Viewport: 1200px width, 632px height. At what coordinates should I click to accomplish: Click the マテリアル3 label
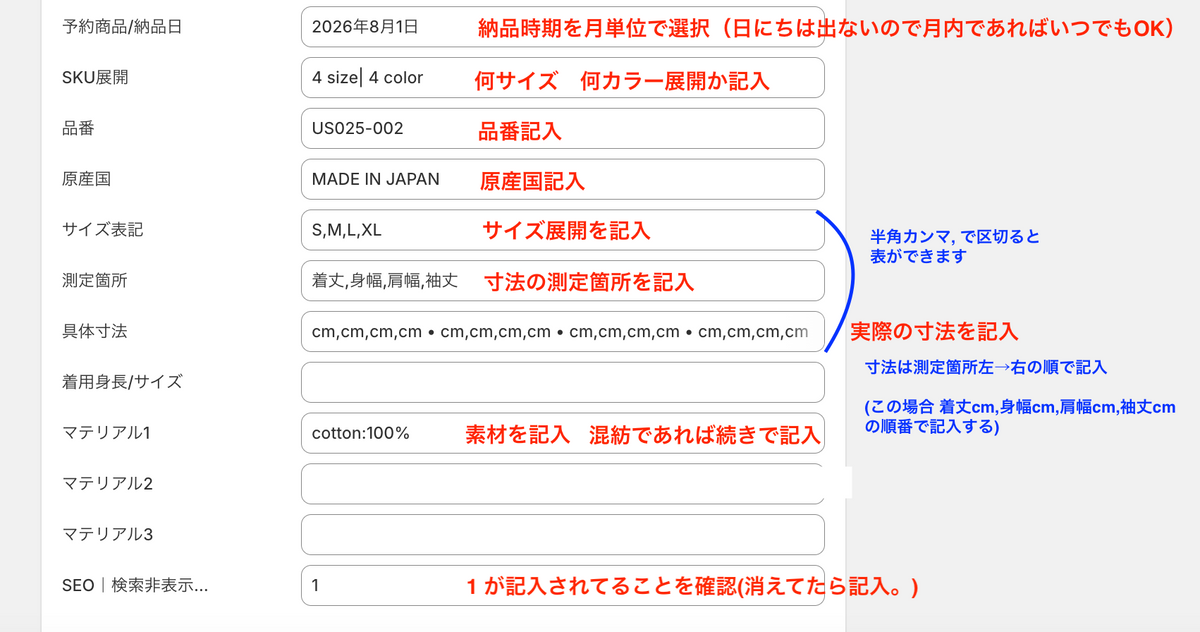coord(107,534)
